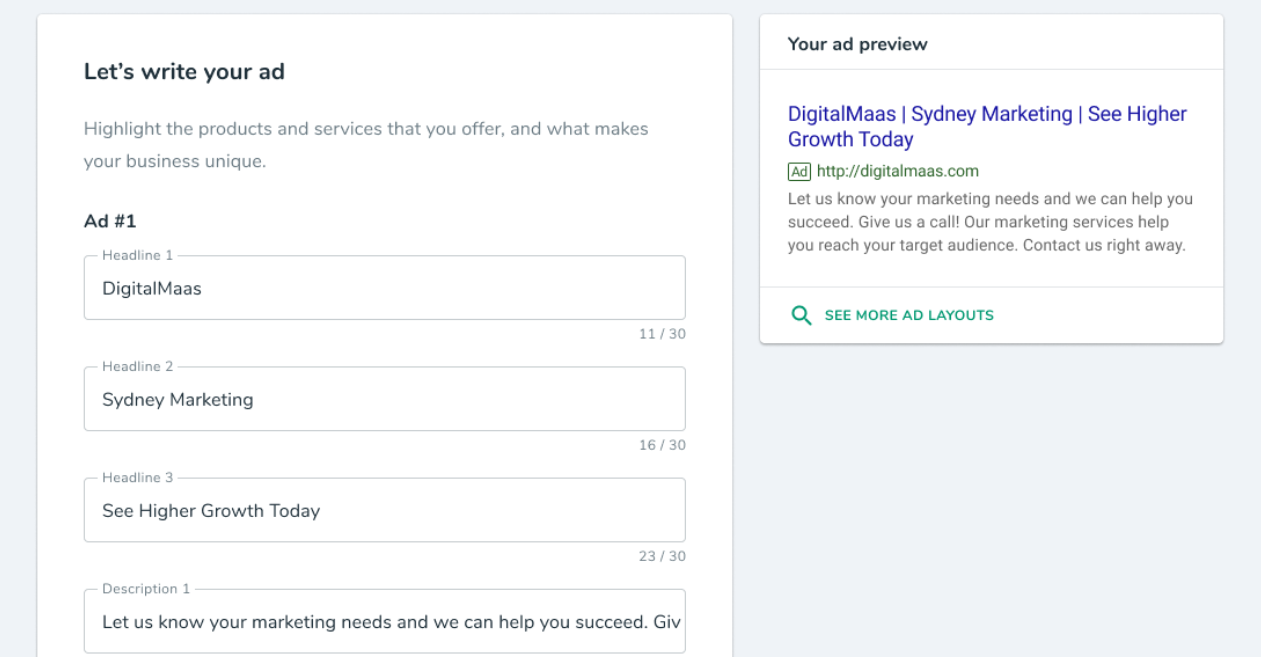Open the blue ad preview headline link
This screenshot has height=657, width=1261.
(987, 126)
